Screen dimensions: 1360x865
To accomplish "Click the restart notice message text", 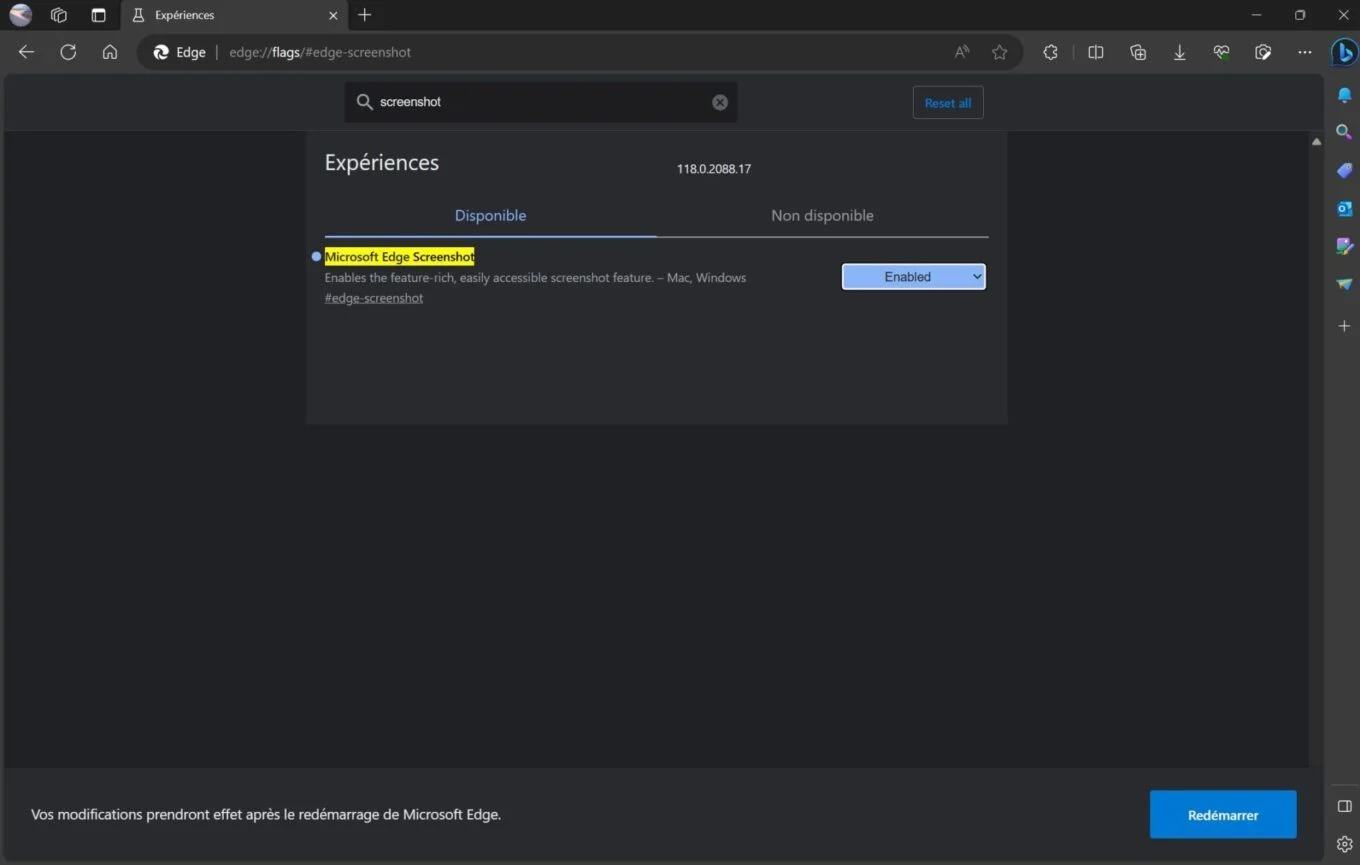I will (266, 815).
